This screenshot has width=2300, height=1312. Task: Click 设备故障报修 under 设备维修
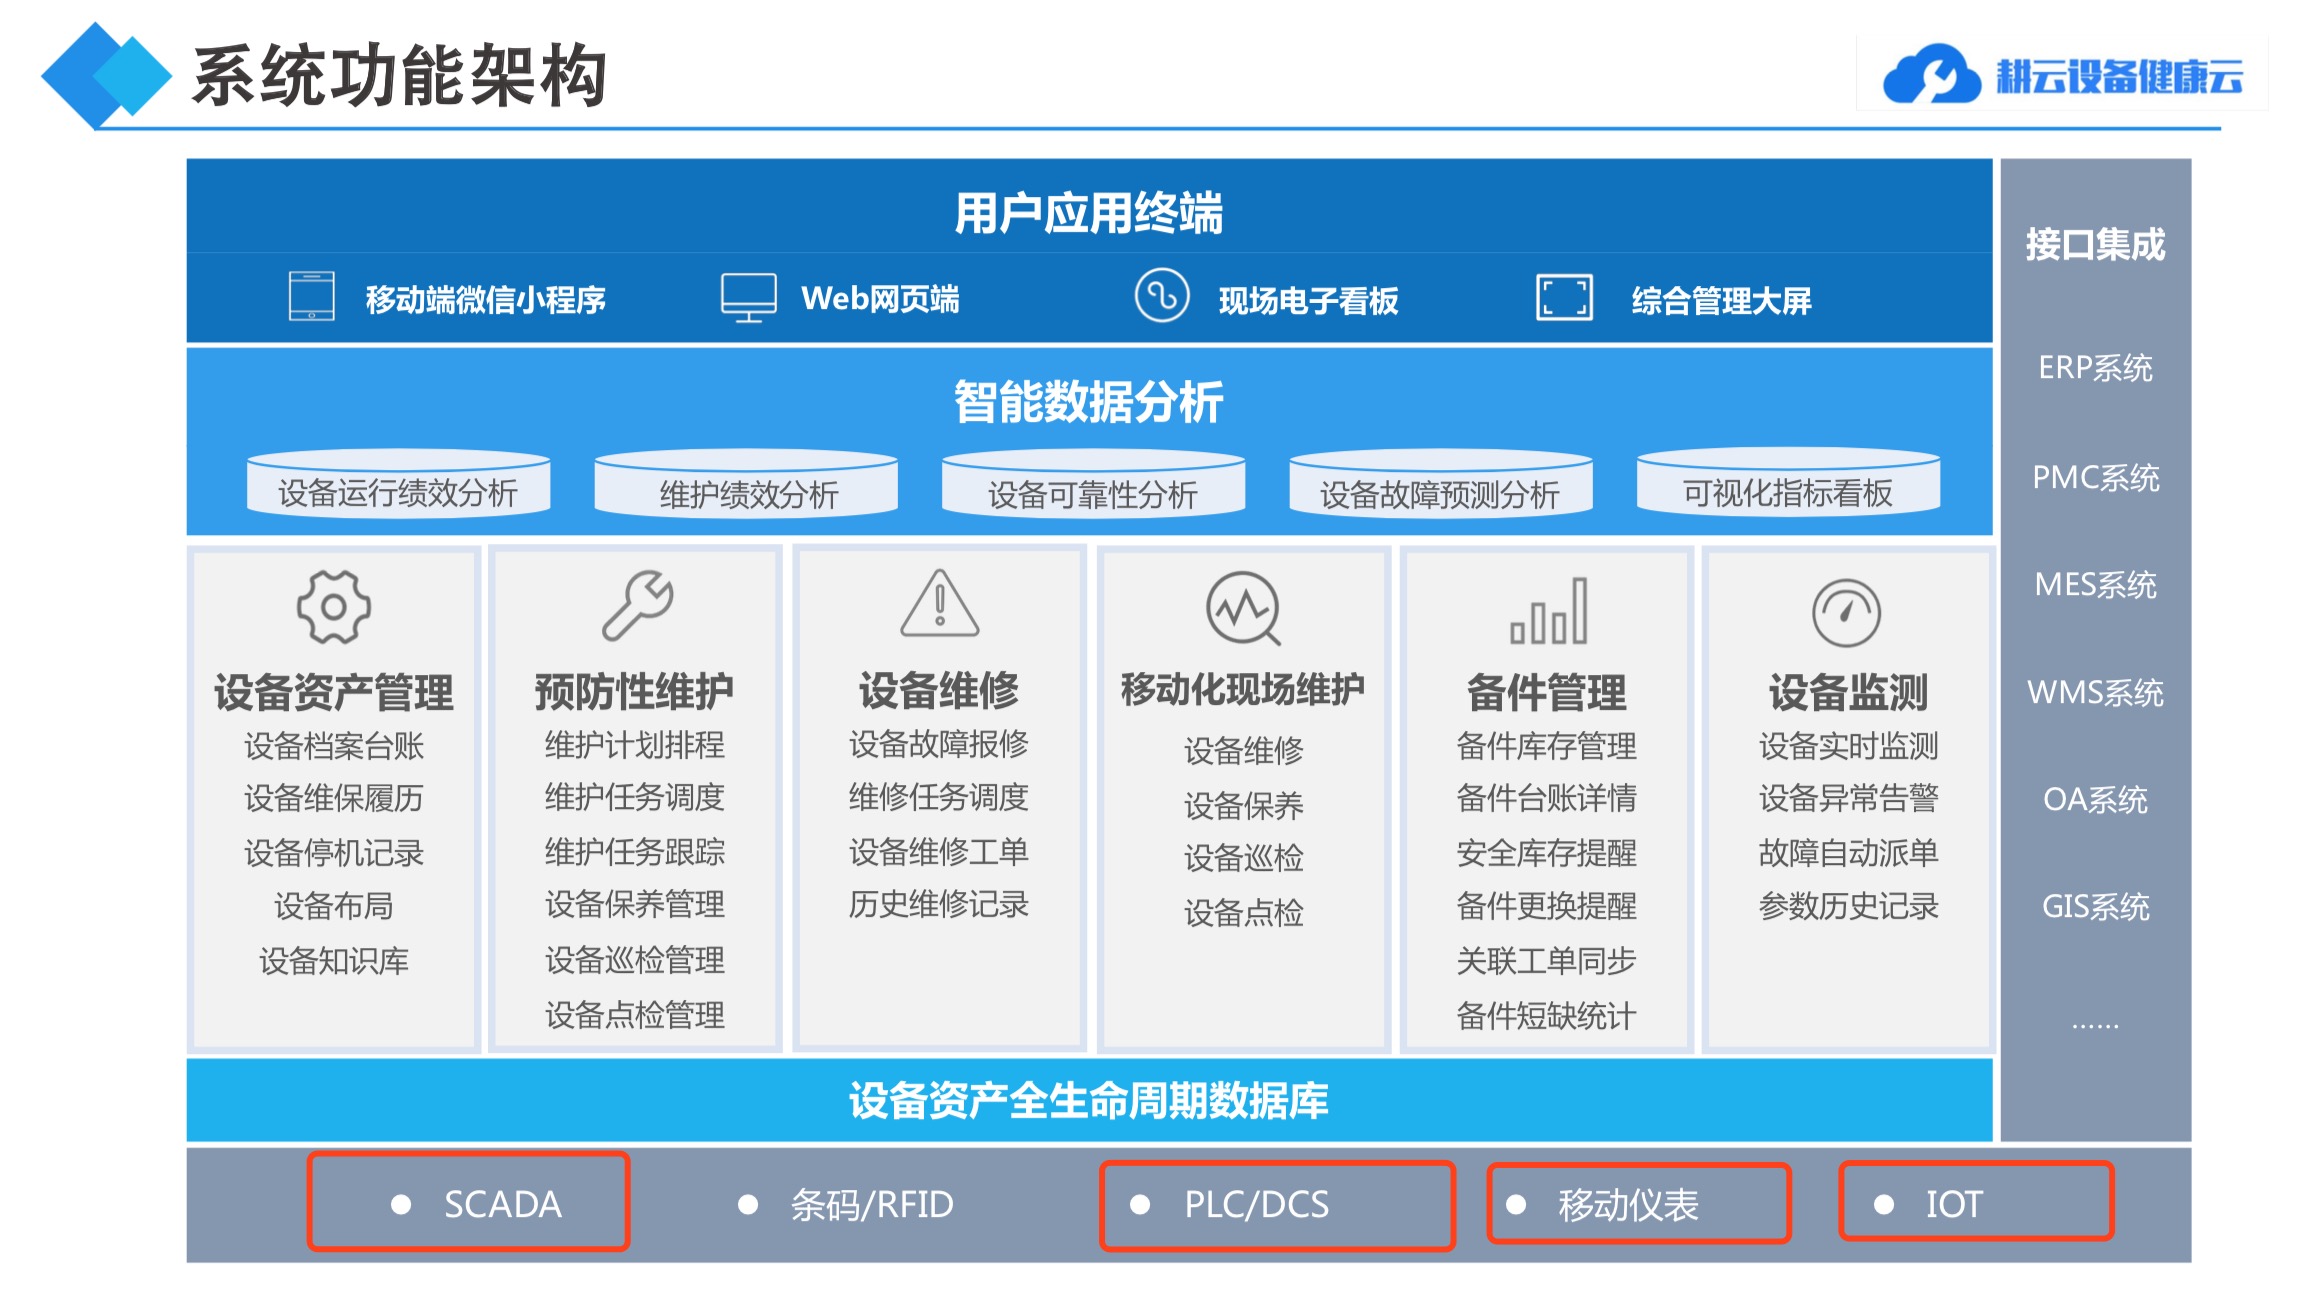pos(938,744)
